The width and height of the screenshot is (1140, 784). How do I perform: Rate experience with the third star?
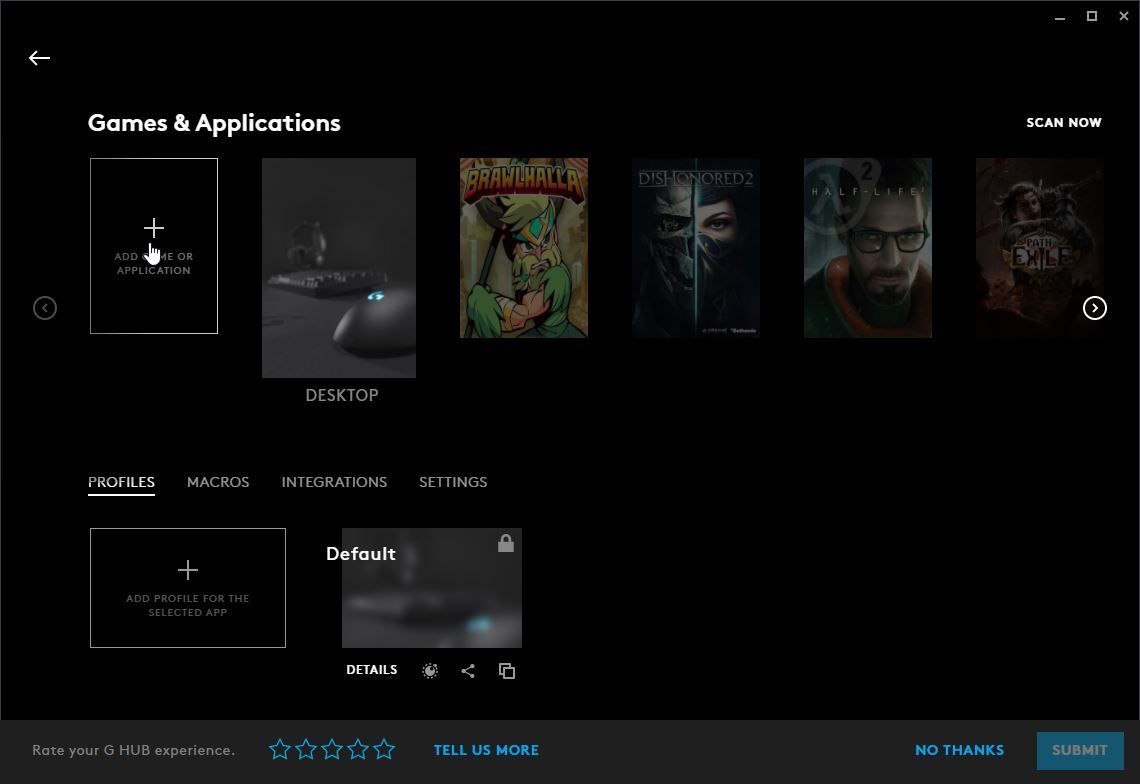[332, 749]
